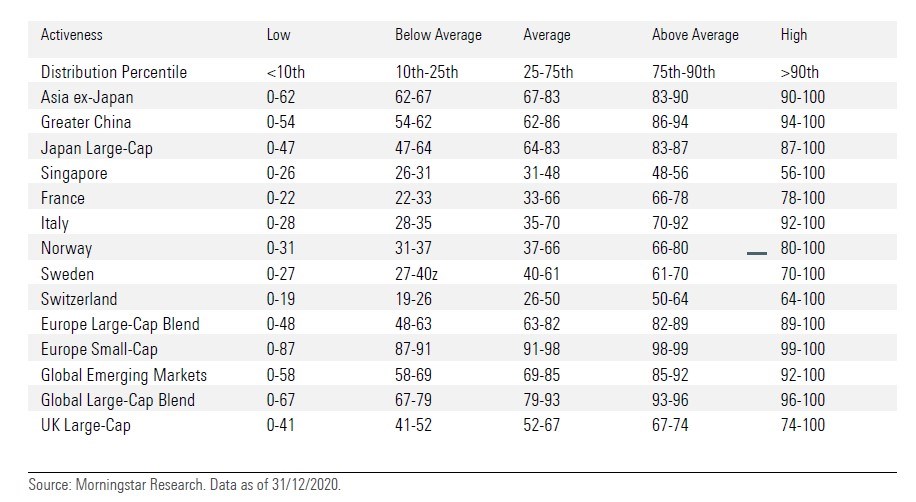Click the Distribution Percentile row label
The width and height of the screenshot is (916, 502).
point(113,72)
